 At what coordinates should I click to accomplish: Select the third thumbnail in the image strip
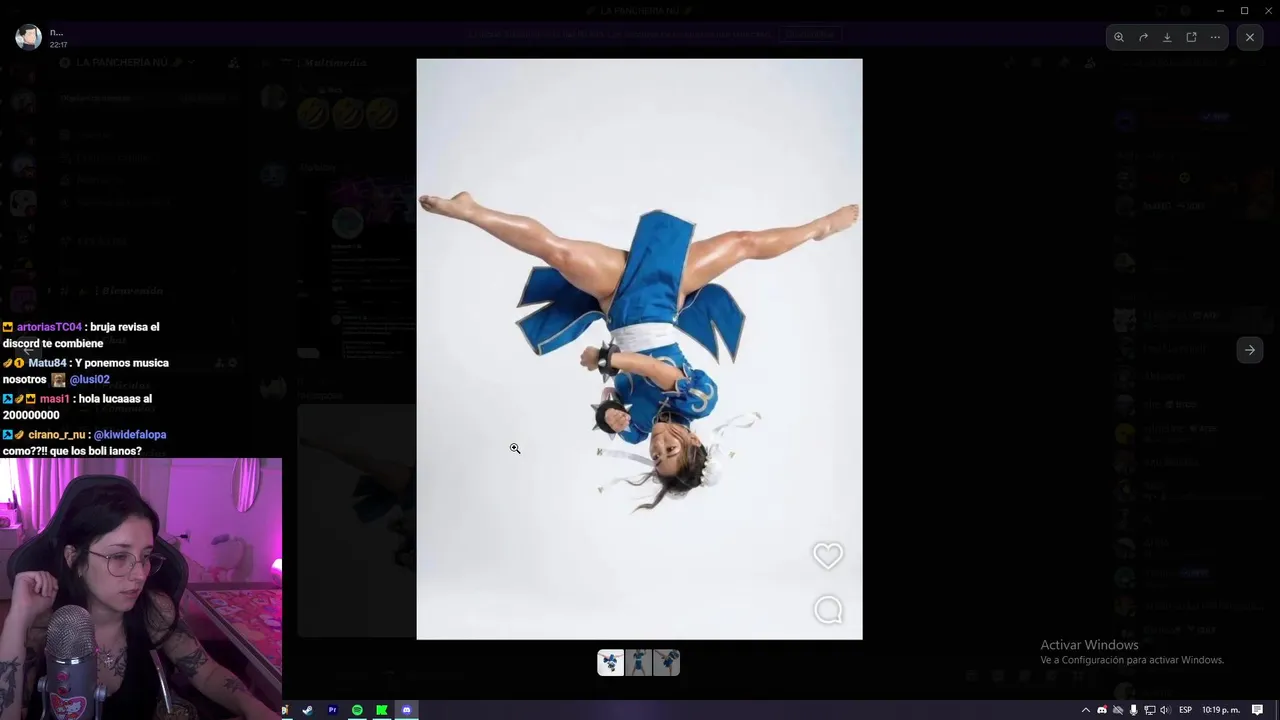coord(667,662)
